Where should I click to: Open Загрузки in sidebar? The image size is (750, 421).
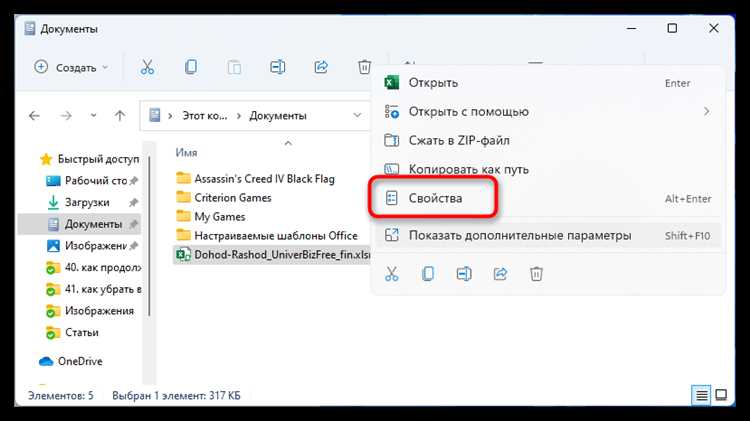92,202
